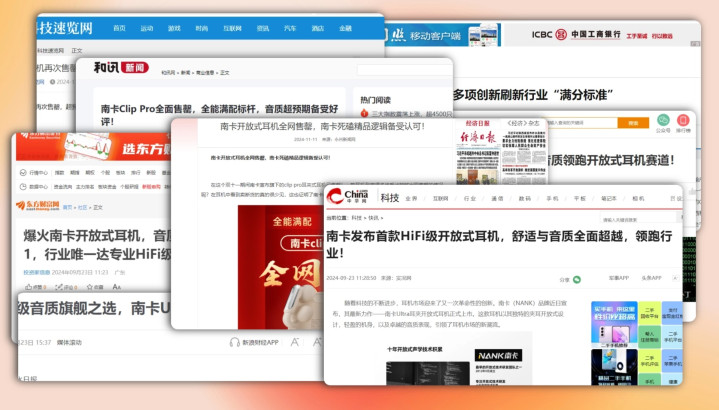Click the Aa font-size icon on the 东方财富 article
Screen dimensions: 719x410
pyautogui.click(x=116, y=287)
